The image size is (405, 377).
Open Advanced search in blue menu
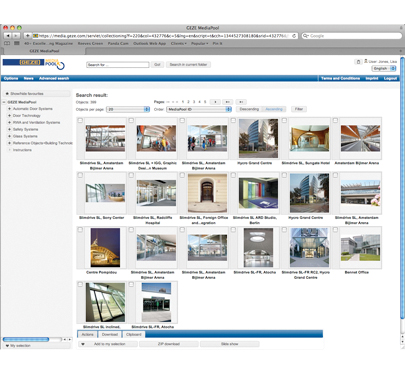54,78
